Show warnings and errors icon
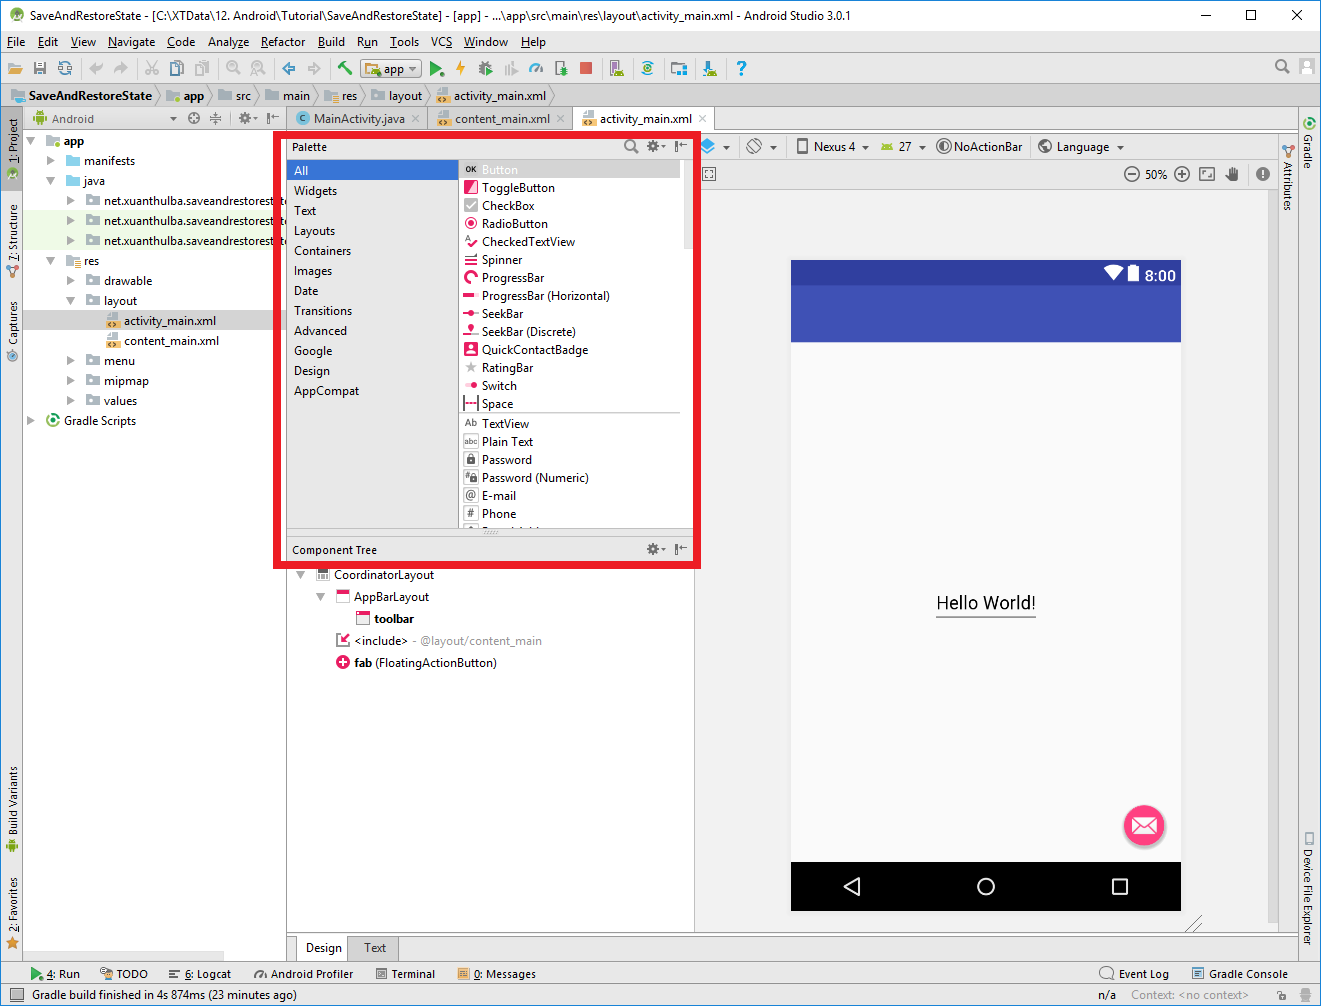1321x1006 pixels. [x=1263, y=174]
